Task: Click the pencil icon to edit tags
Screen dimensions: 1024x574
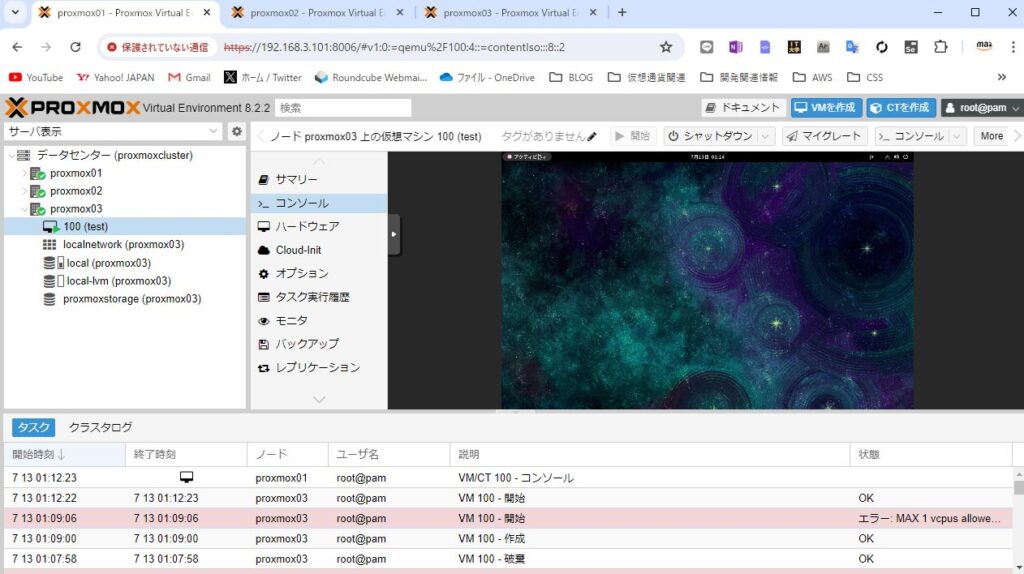Action: click(x=592, y=136)
